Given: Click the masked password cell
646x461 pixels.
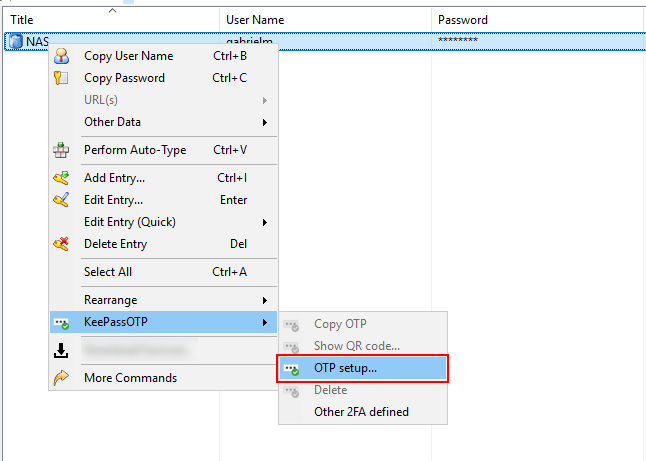Looking at the screenshot, I should 458,41.
